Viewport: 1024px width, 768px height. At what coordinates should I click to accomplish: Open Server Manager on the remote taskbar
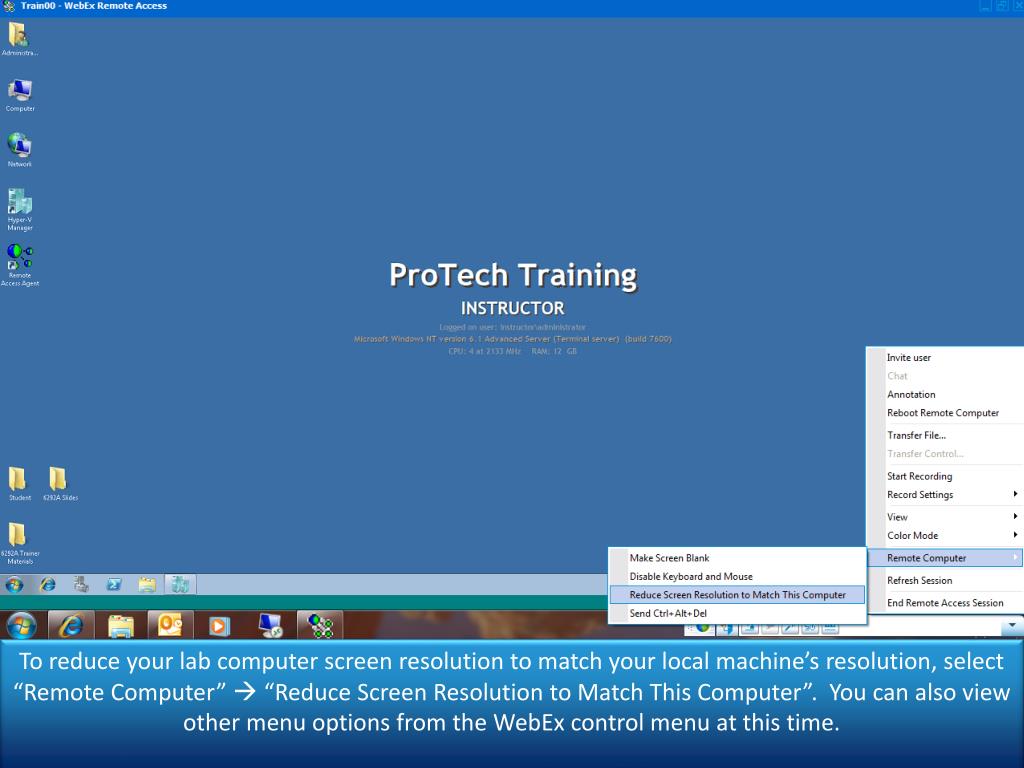[81, 584]
